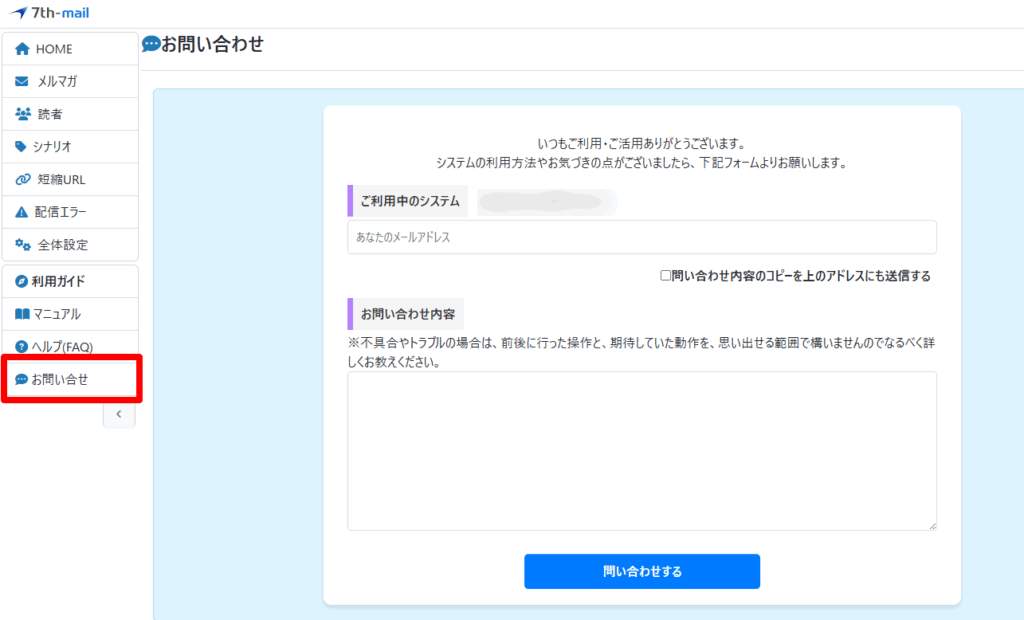
Task: Click inside the お問い合わせ内容 text area
Action: point(641,450)
